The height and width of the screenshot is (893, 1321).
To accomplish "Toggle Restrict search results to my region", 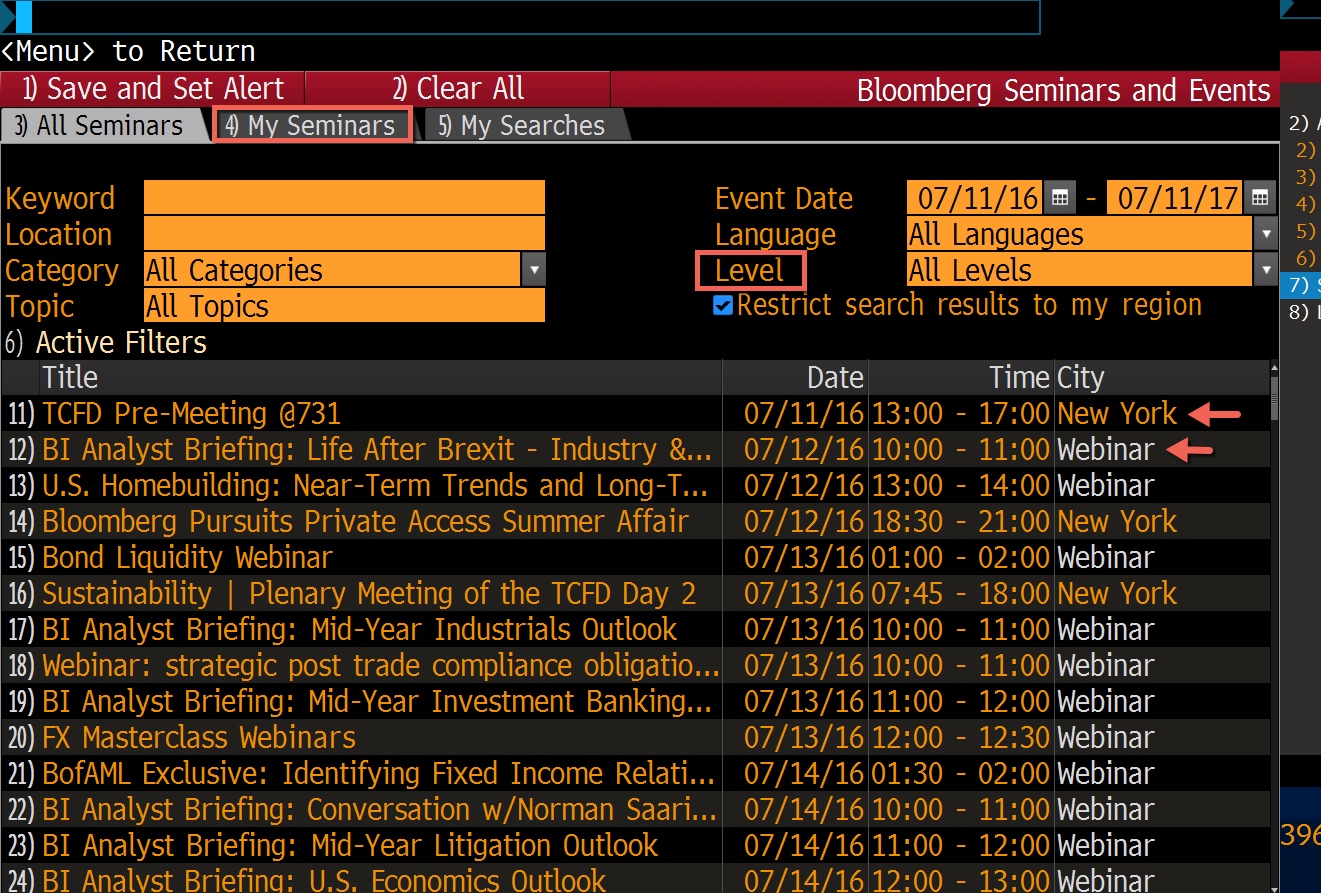I will click(x=723, y=305).
